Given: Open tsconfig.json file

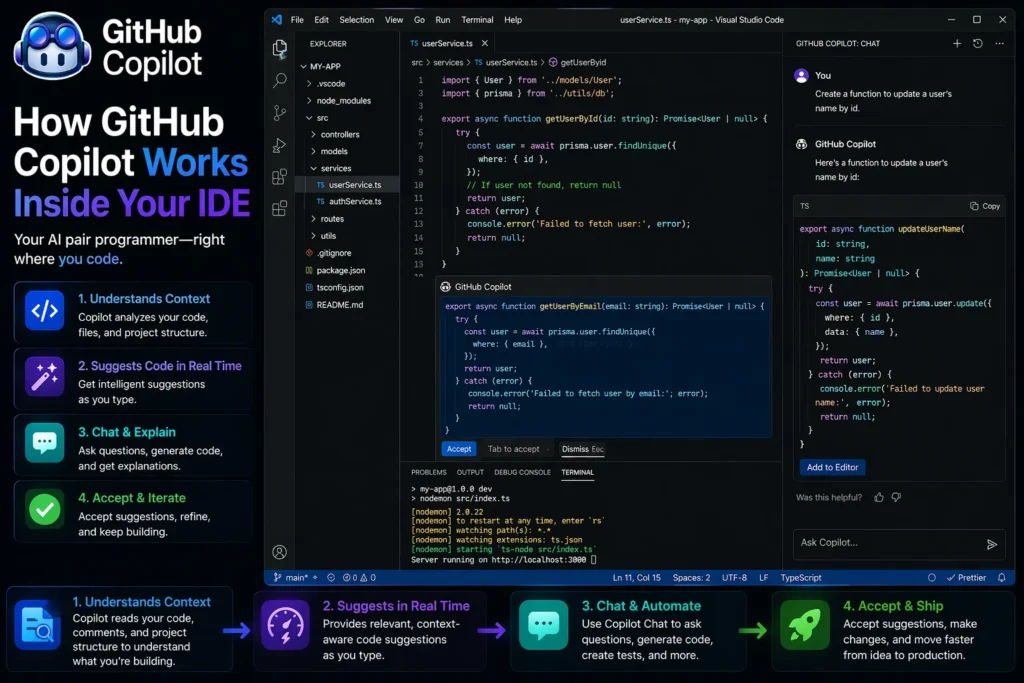Looking at the screenshot, I should tap(334, 287).
